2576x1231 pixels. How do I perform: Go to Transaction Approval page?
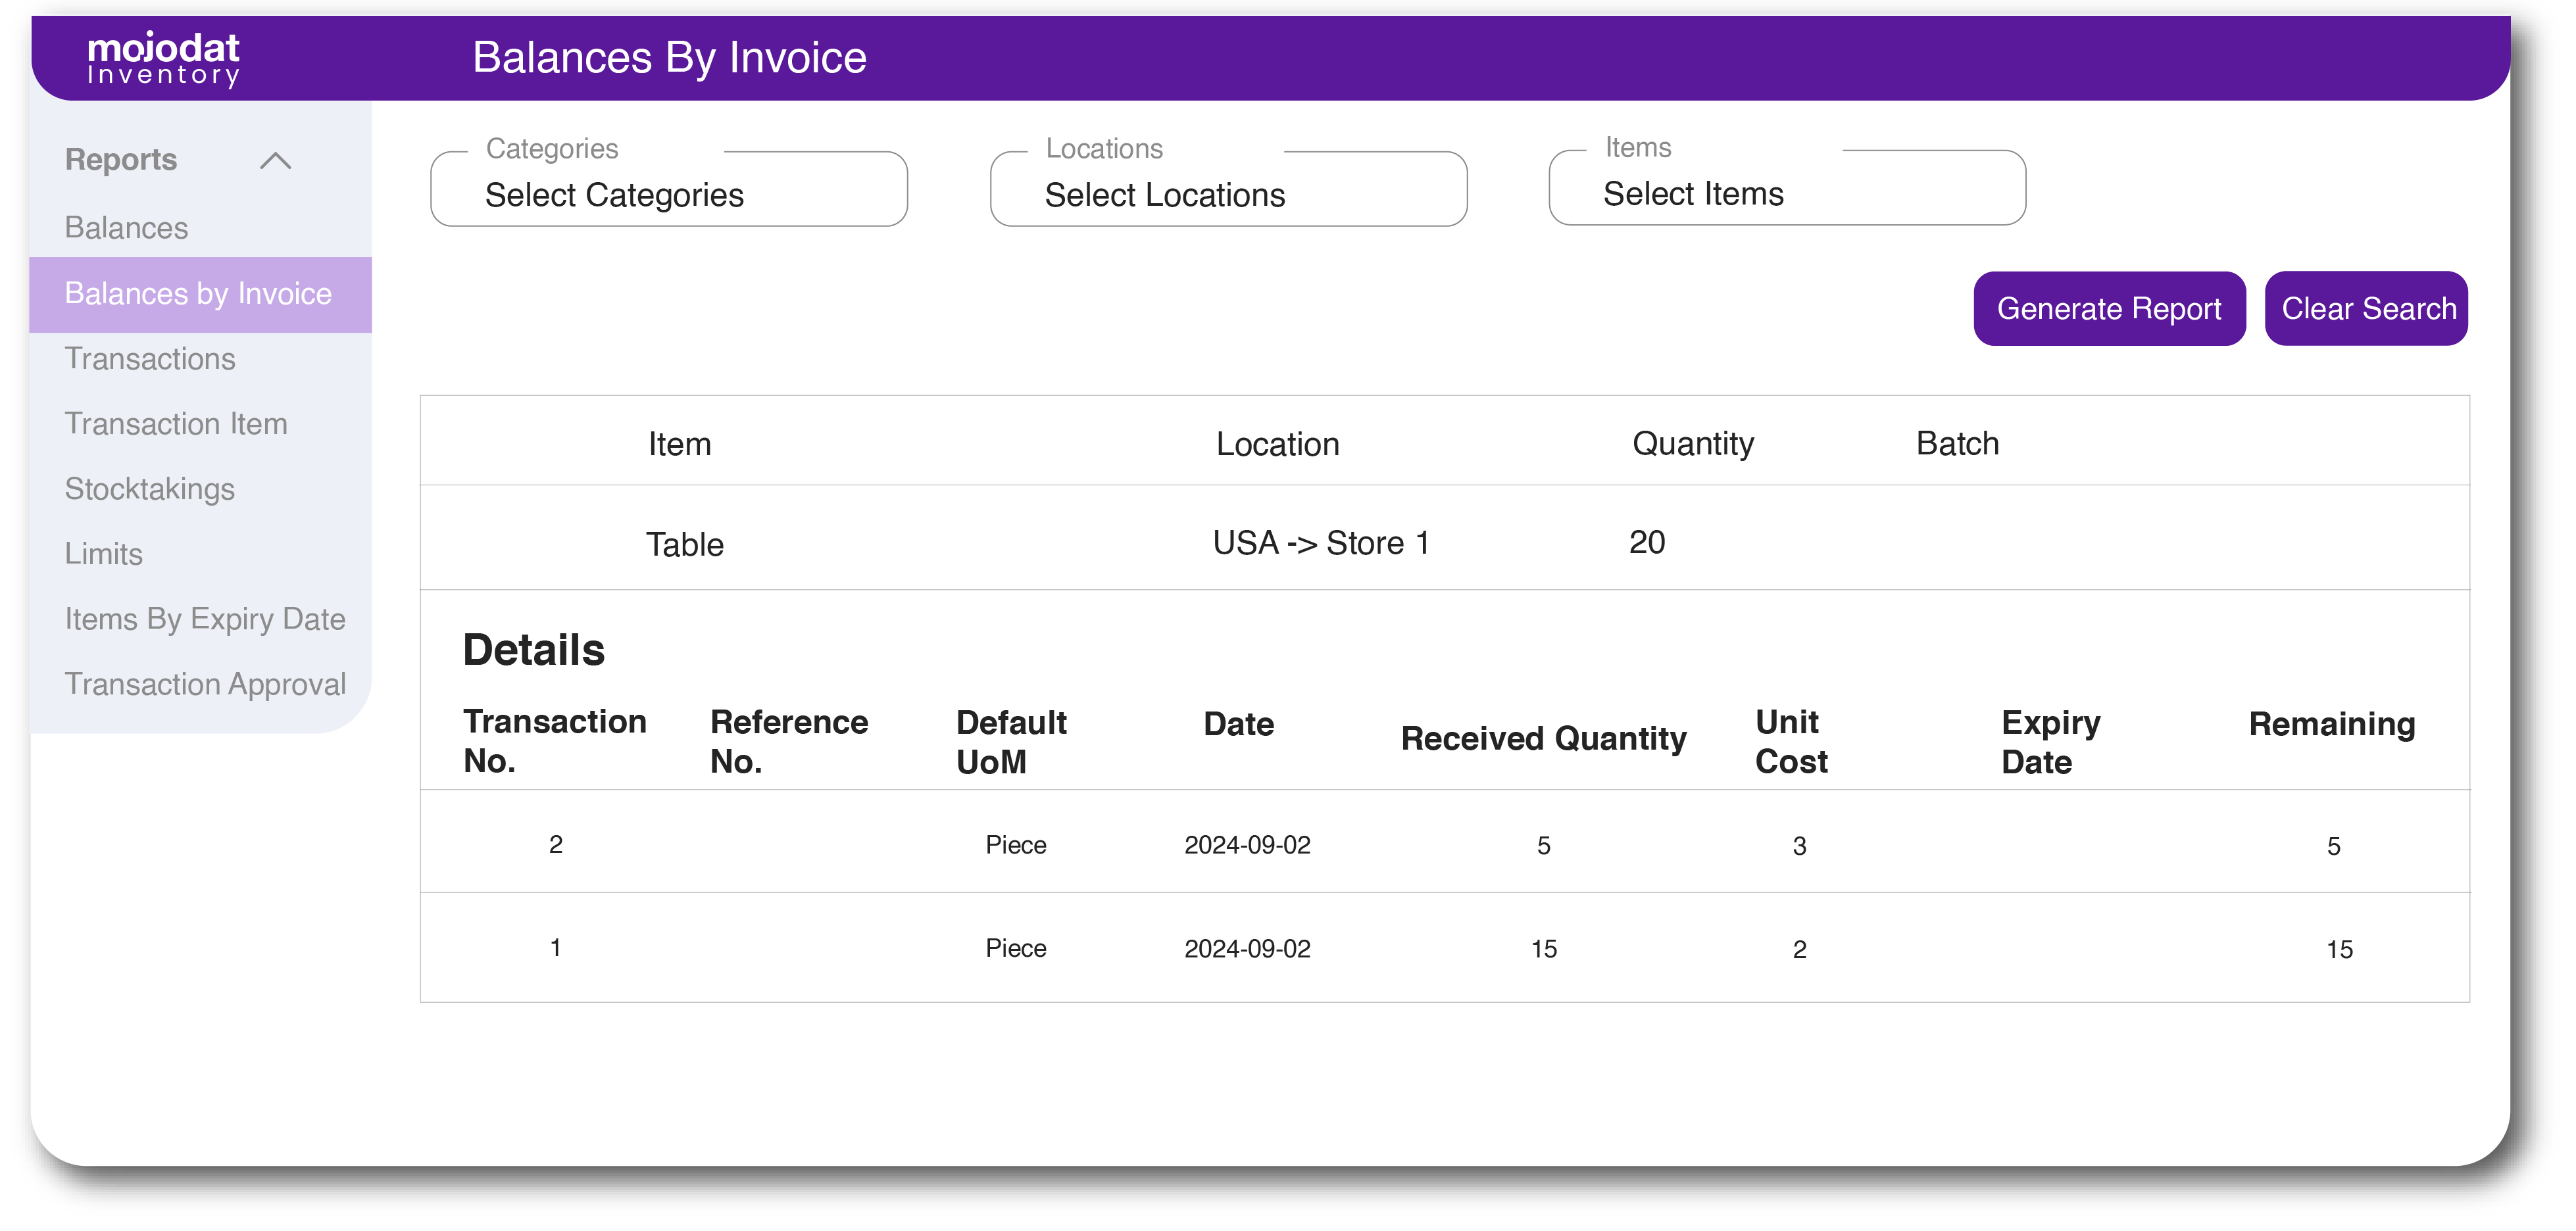pos(205,684)
